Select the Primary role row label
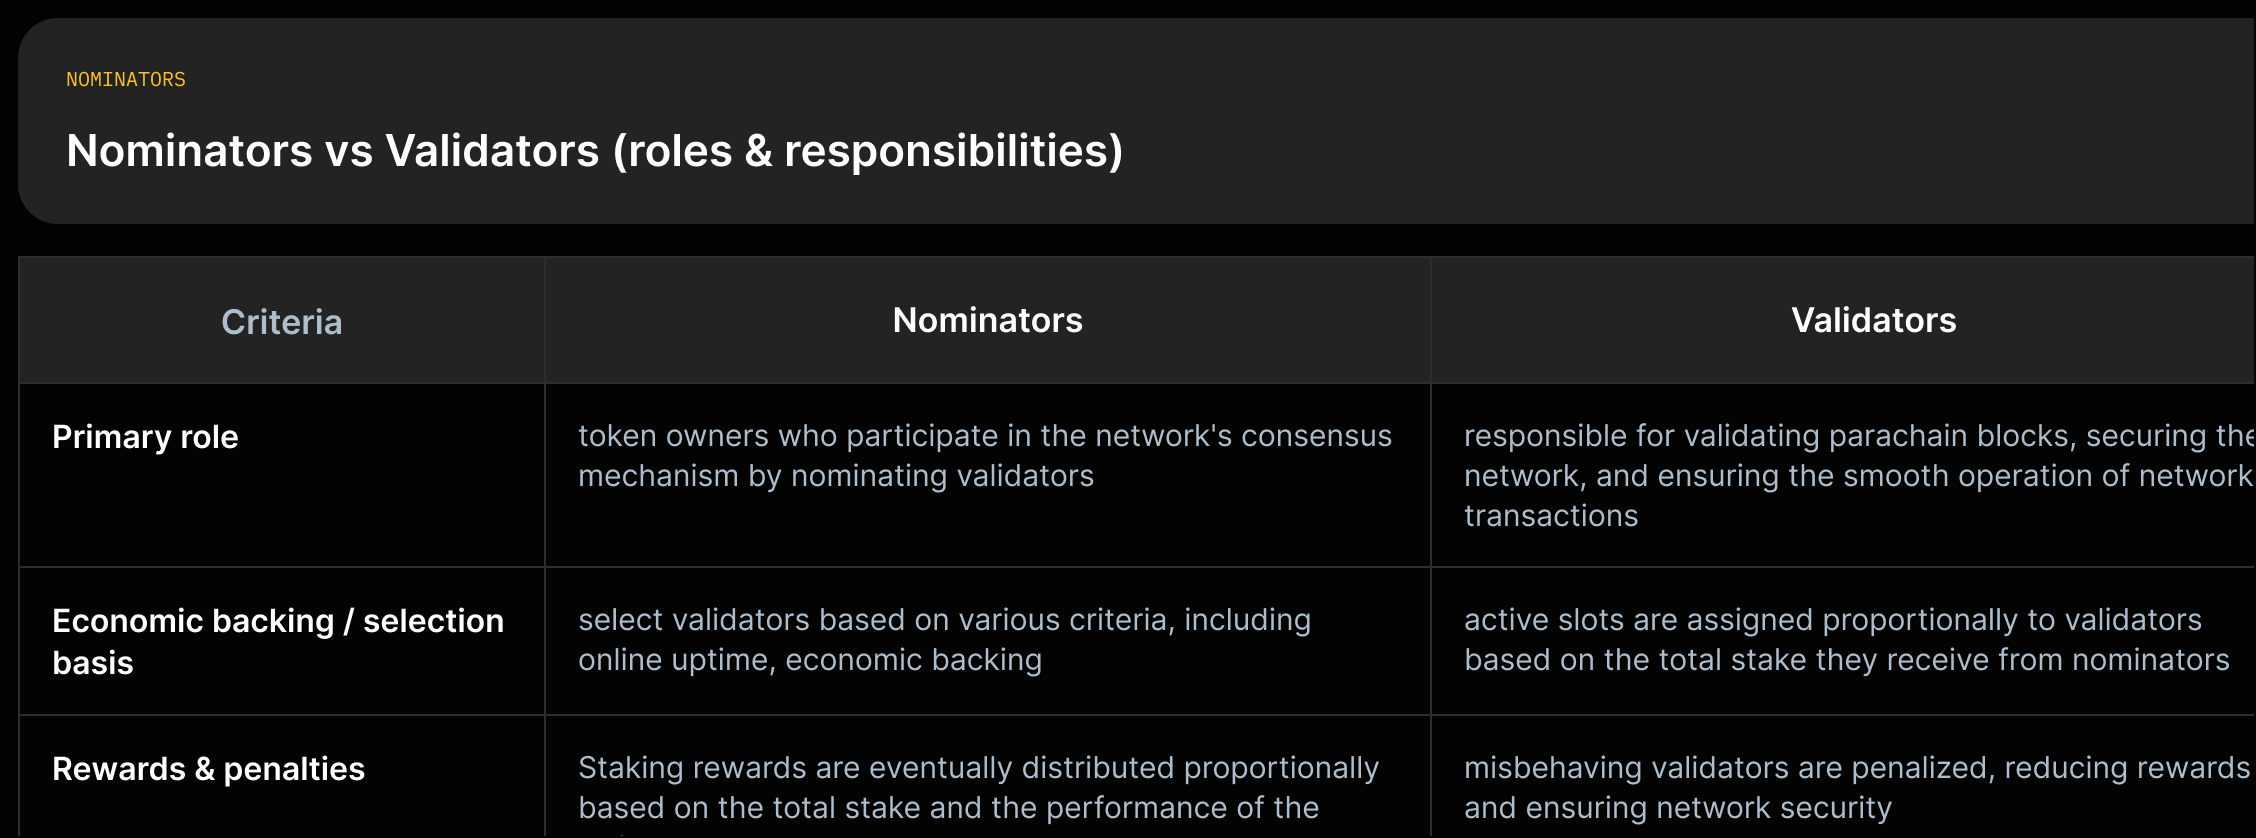 click(x=145, y=437)
